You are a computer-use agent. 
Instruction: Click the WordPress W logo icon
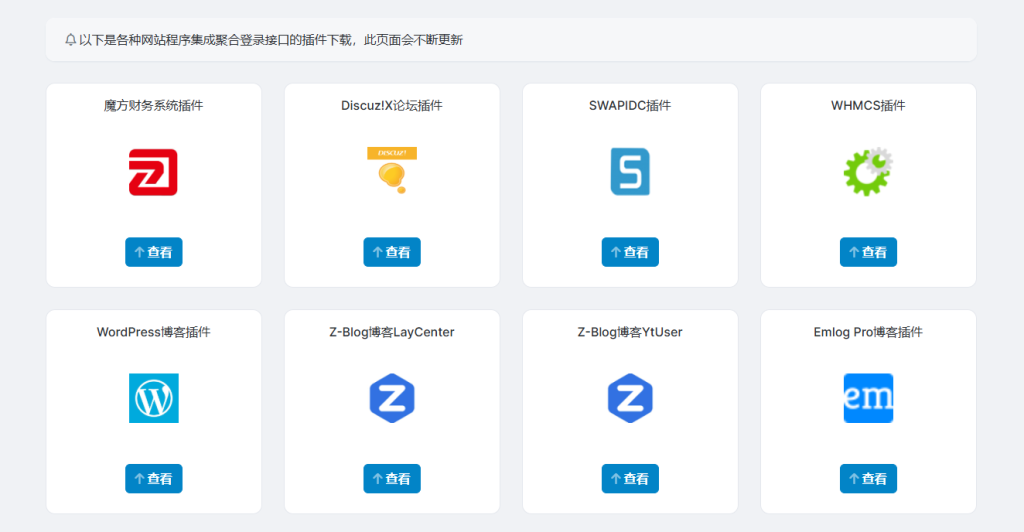tap(153, 398)
